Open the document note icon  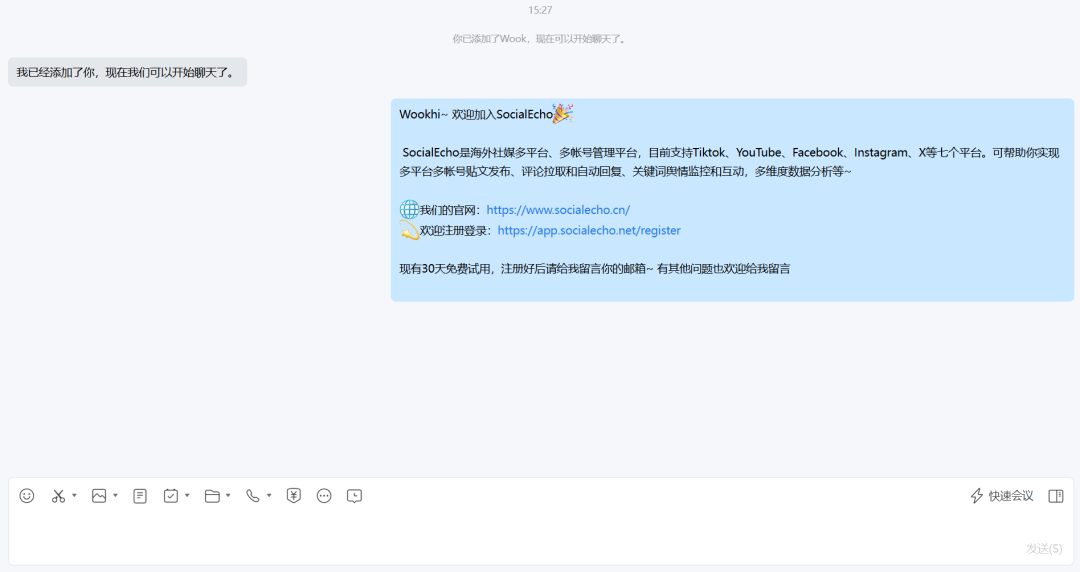[x=140, y=496]
